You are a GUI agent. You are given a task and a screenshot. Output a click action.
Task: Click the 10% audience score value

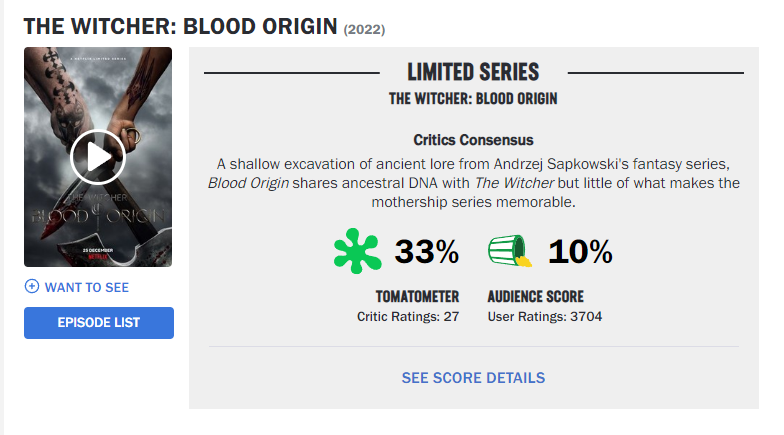point(580,252)
